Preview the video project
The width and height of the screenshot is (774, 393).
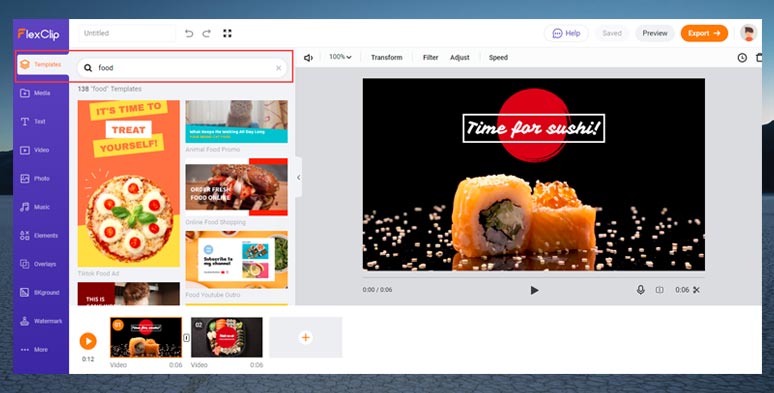tap(655, 33)
